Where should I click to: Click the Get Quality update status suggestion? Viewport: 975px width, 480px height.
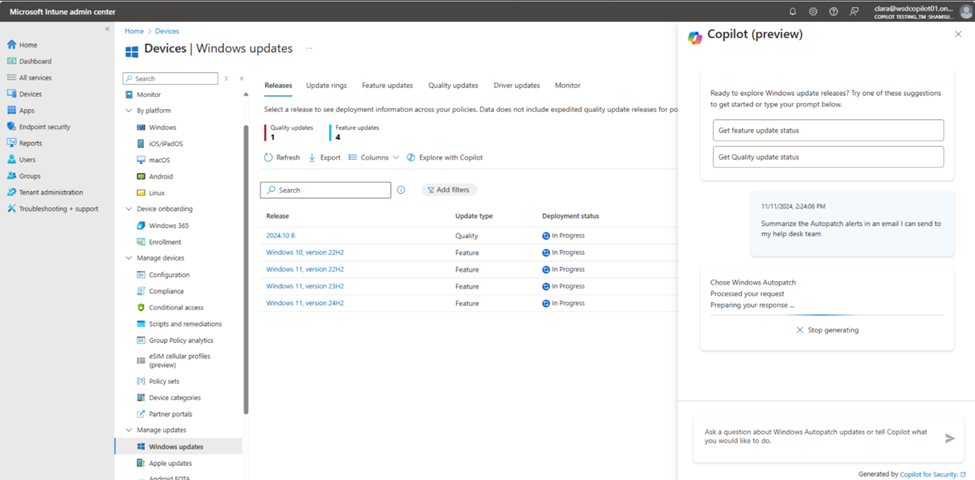point(828,157)
